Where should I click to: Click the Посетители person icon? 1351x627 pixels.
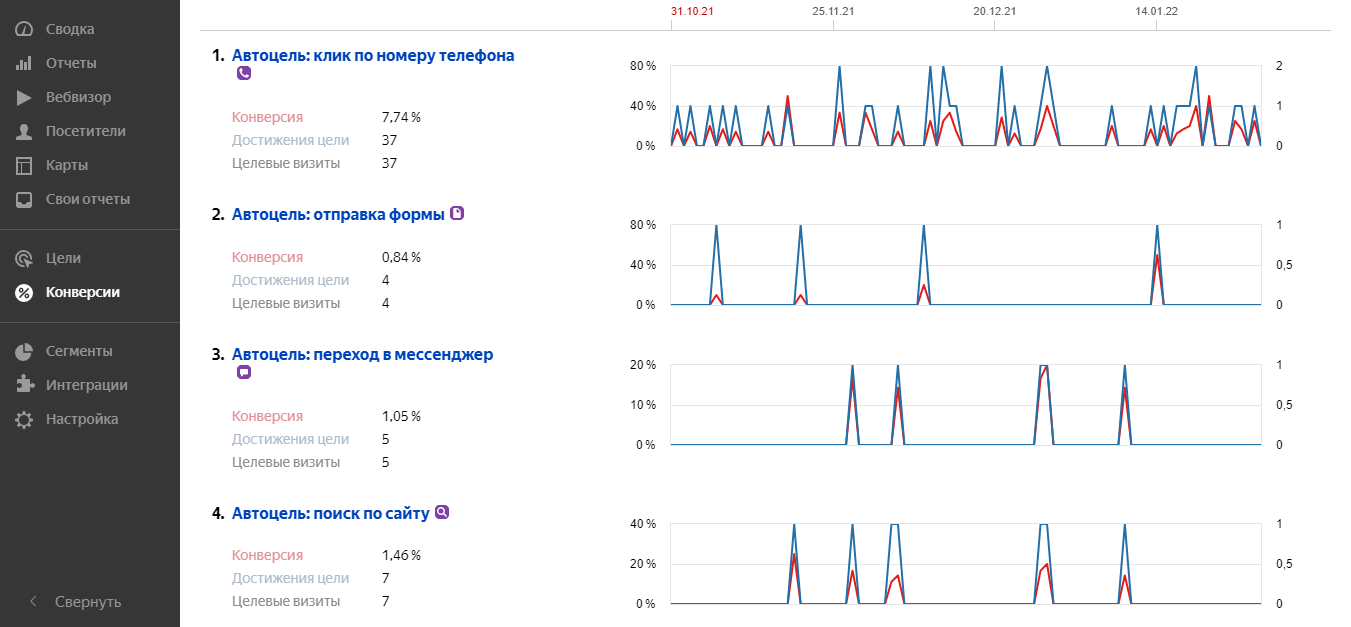pos(24,131)
